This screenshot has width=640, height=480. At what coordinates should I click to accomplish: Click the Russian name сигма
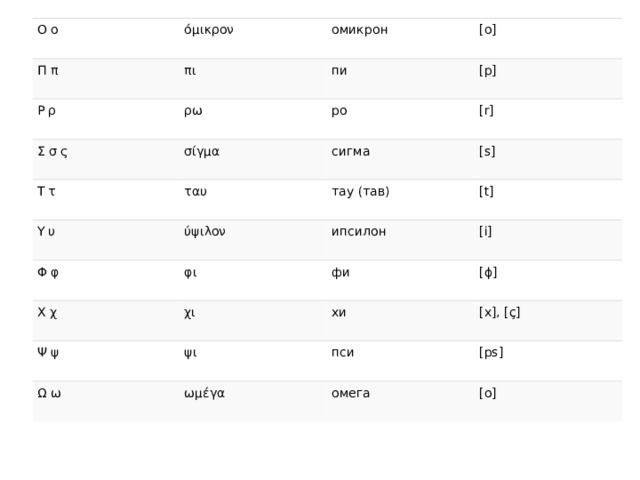tap(351, 151)
